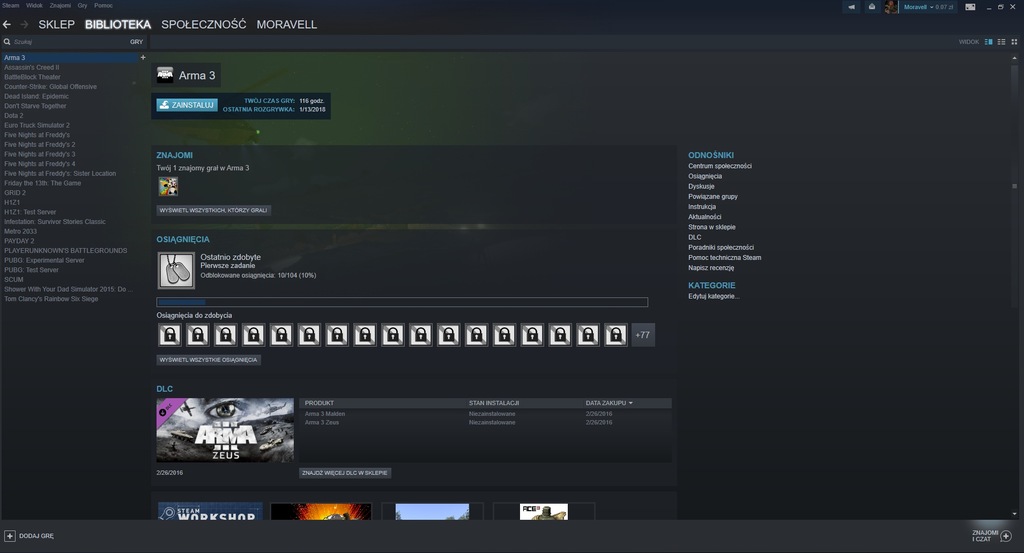Open the MORAVELL profile tab
This screenshot has height=553, width=1024.
[287, 24]
